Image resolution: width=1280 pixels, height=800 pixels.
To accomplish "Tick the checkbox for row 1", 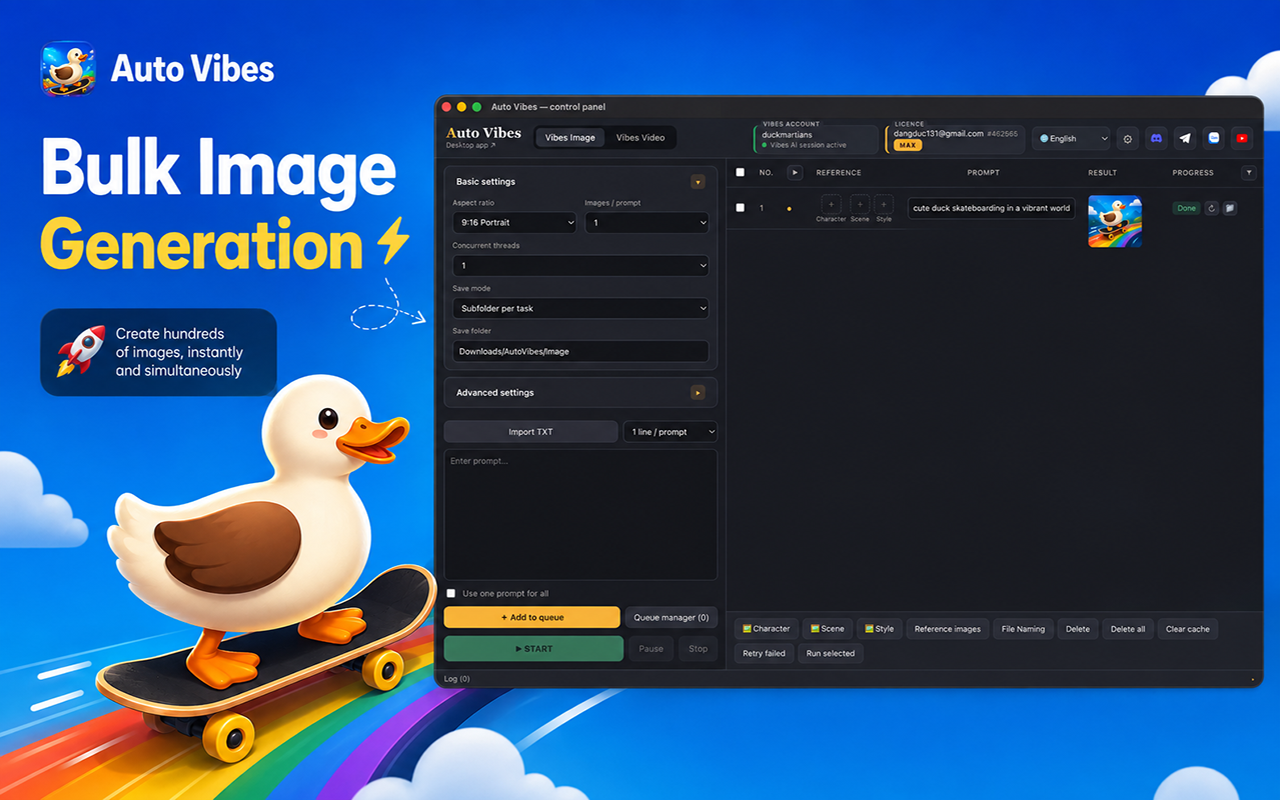I will click(x=740, y=208).
